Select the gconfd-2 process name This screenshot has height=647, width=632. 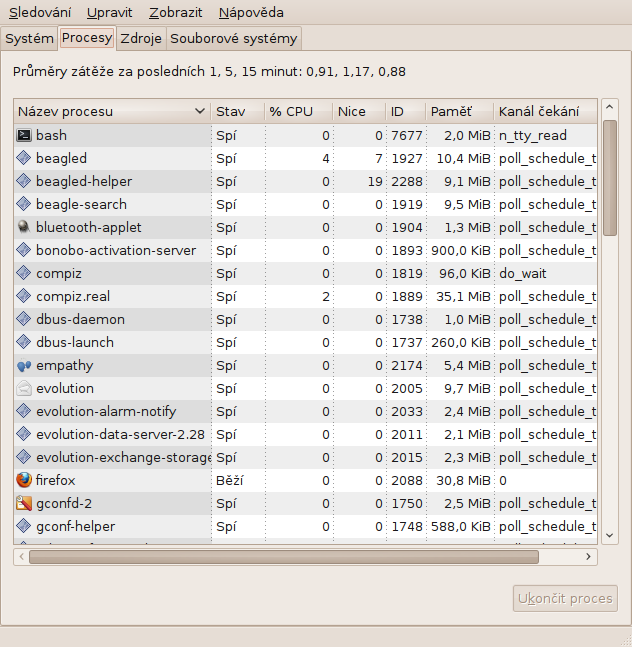[64, 503]
